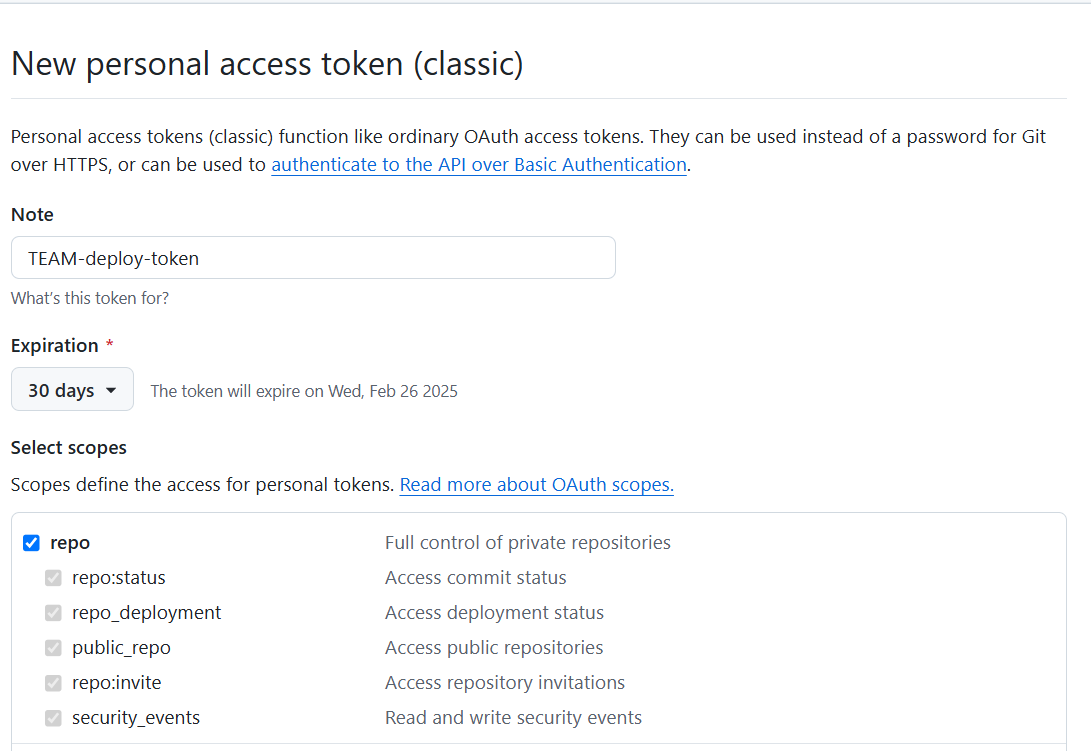Click inside the Note input field

[313, 257]
